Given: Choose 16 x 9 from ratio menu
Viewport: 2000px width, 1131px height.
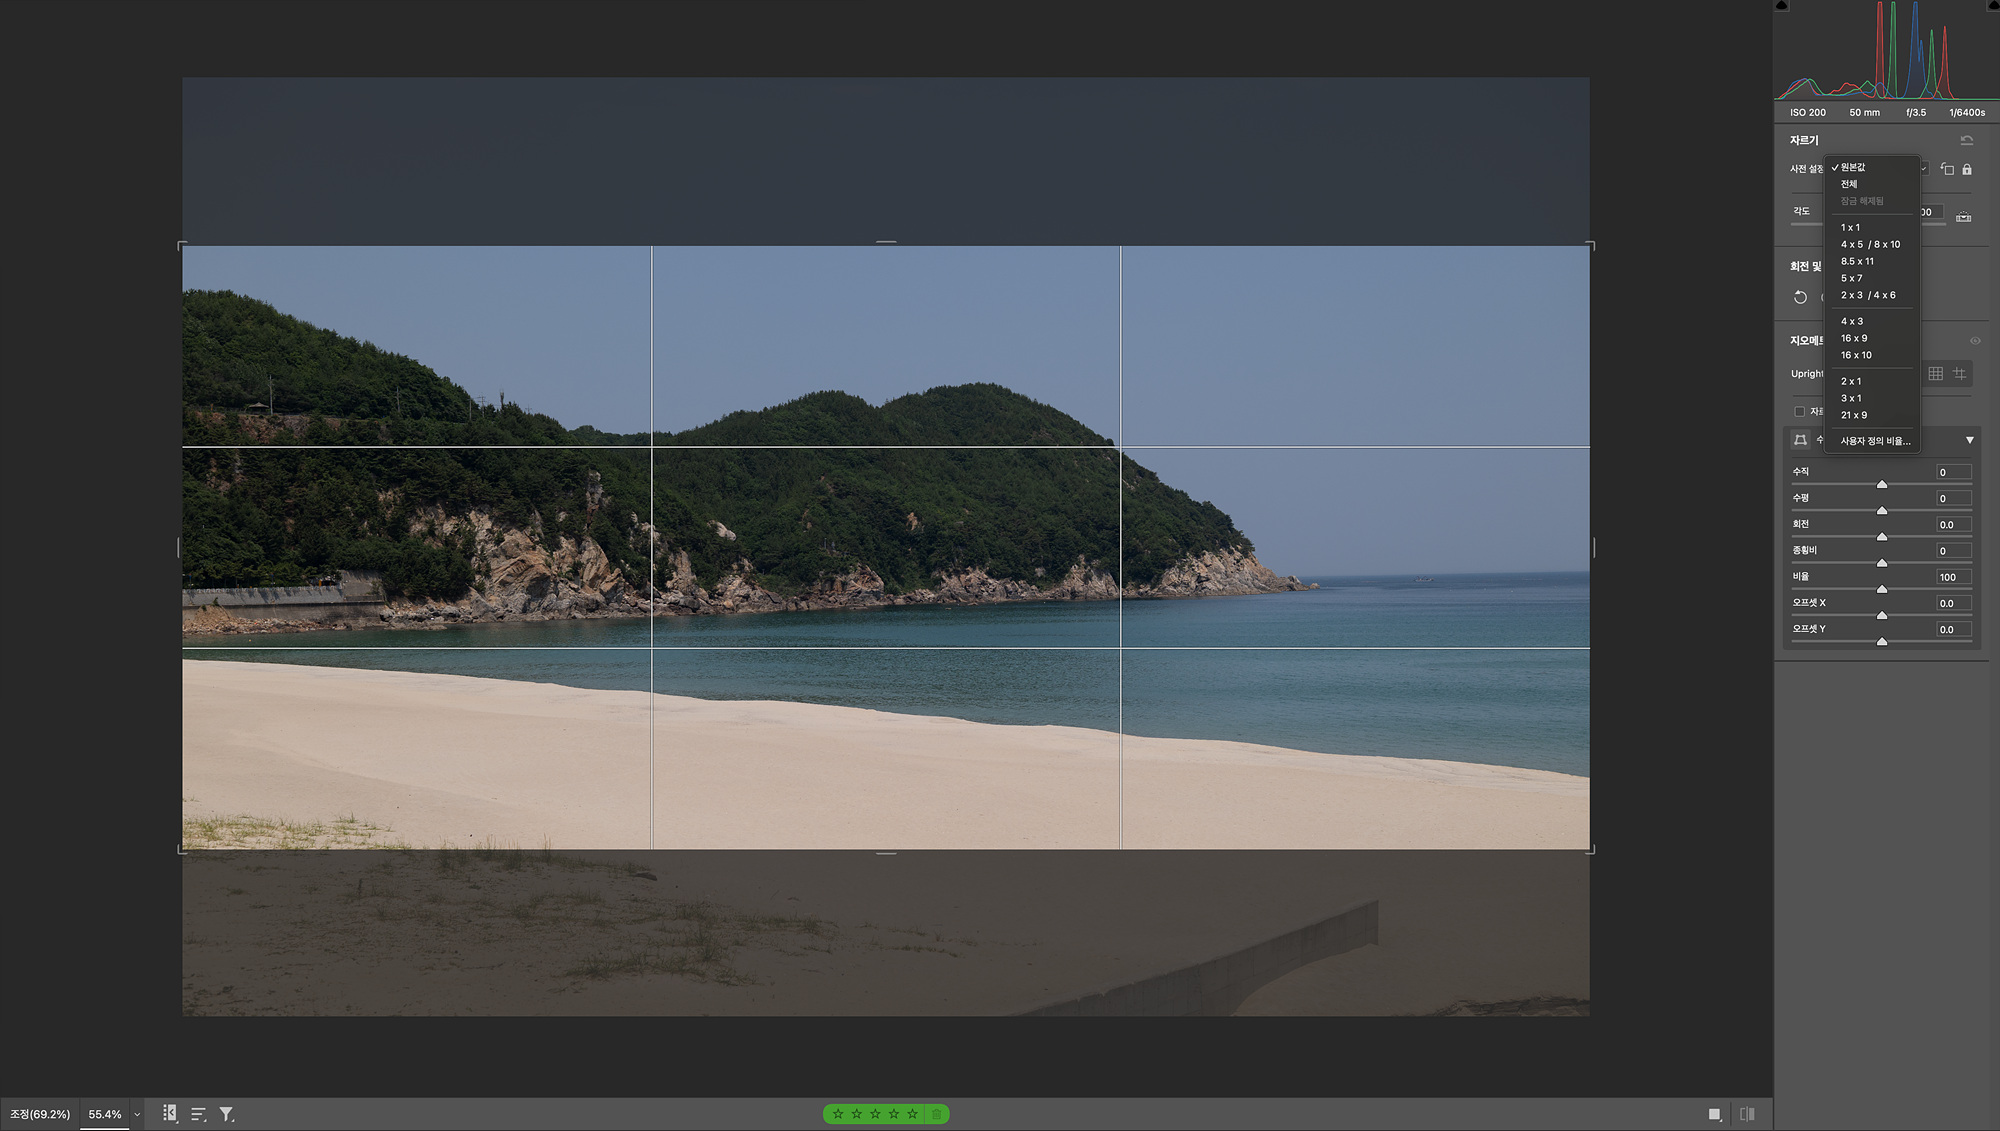Looking at the screenshot, I should coord(1854,338).
